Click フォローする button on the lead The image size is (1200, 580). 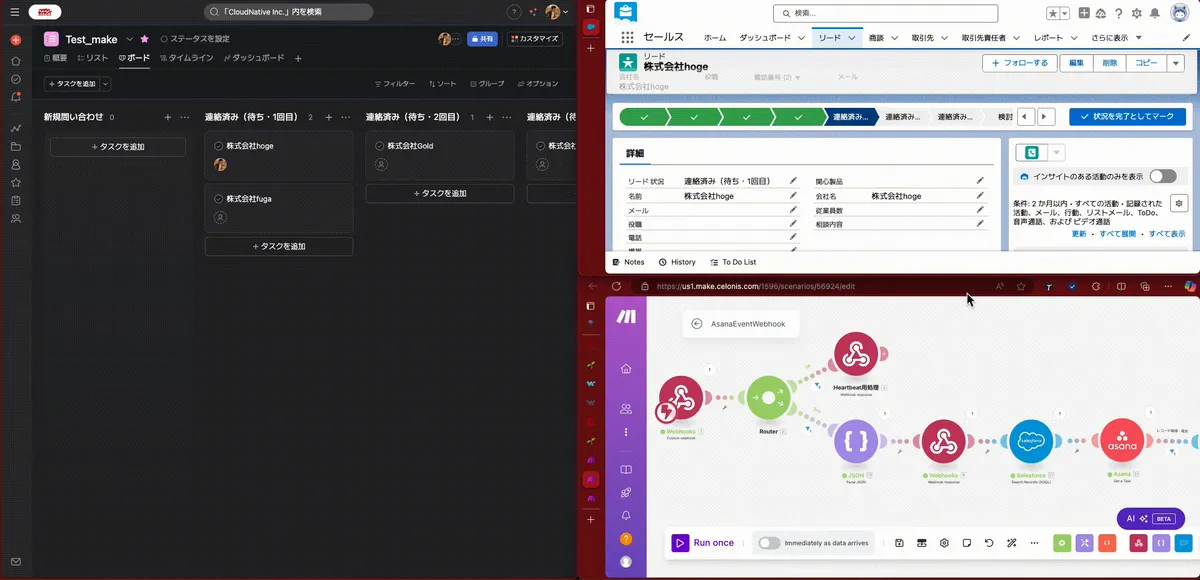tap(1019, 63)
